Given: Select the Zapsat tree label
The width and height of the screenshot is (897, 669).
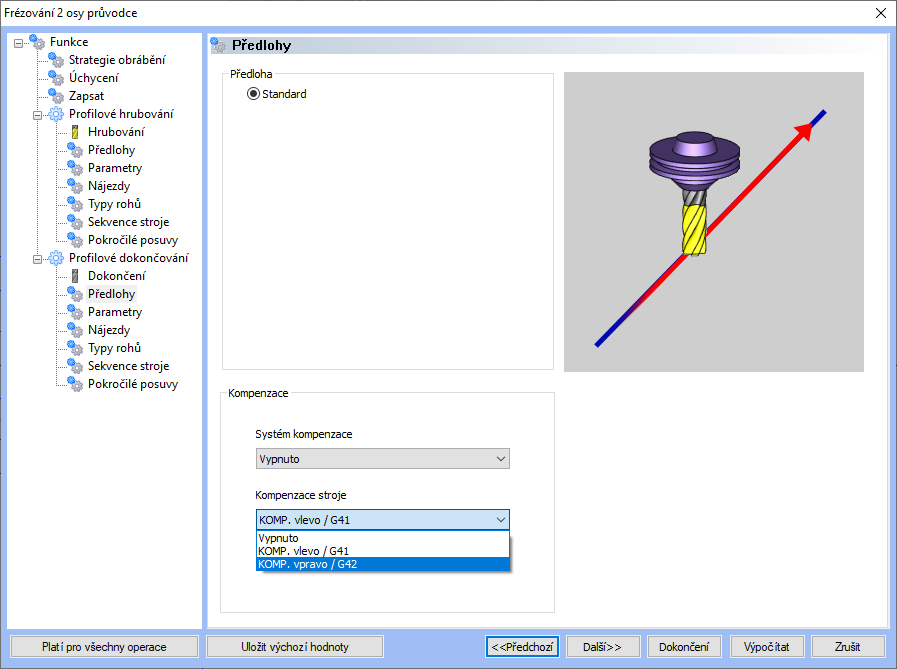Looking at the screenshot, I should click(x=86, y=96).
